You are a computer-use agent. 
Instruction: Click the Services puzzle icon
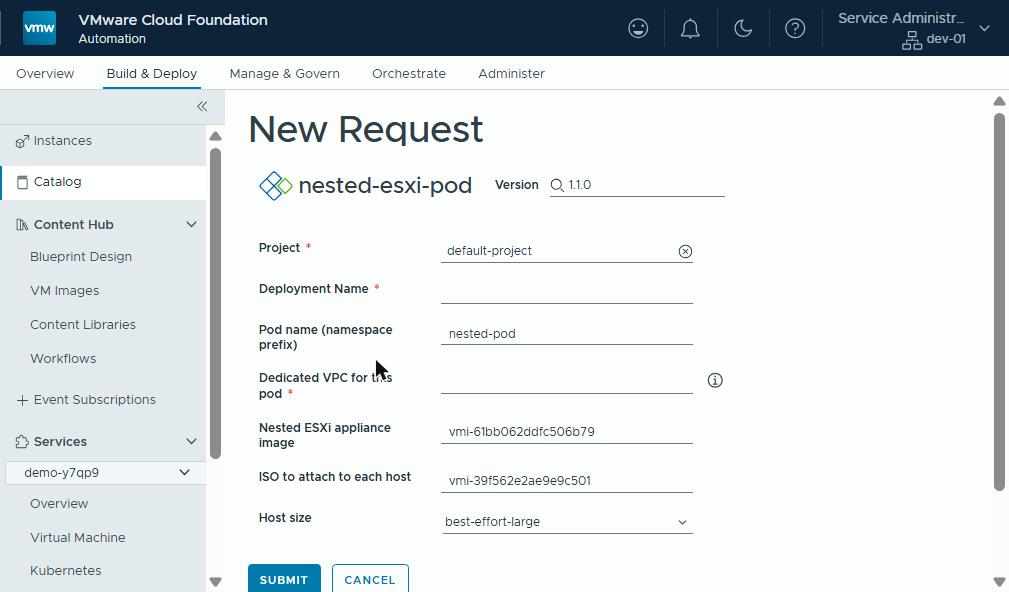[22, 441]
